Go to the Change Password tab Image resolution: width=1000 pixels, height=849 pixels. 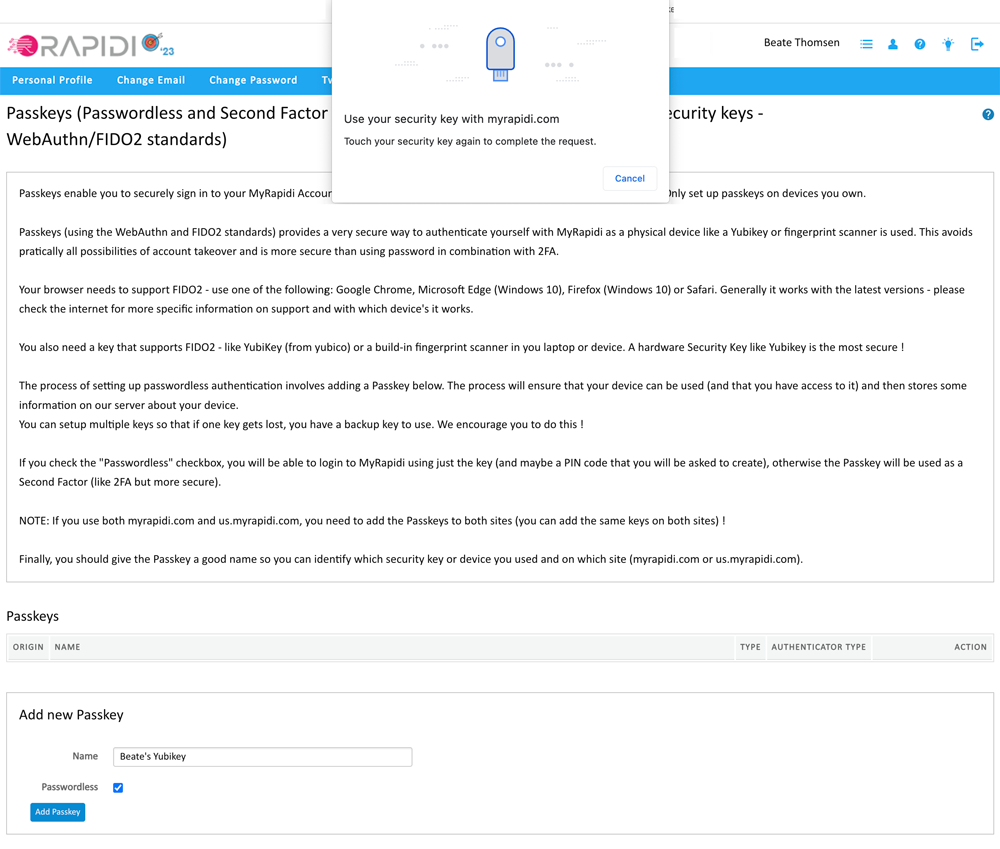click(x=253, y=80)
